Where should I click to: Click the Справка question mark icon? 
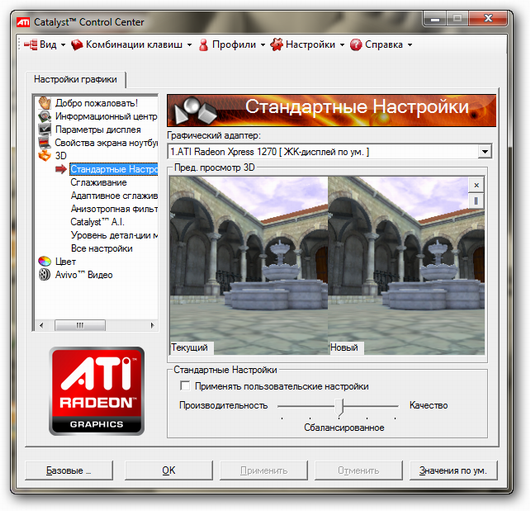tap(356, 45)
